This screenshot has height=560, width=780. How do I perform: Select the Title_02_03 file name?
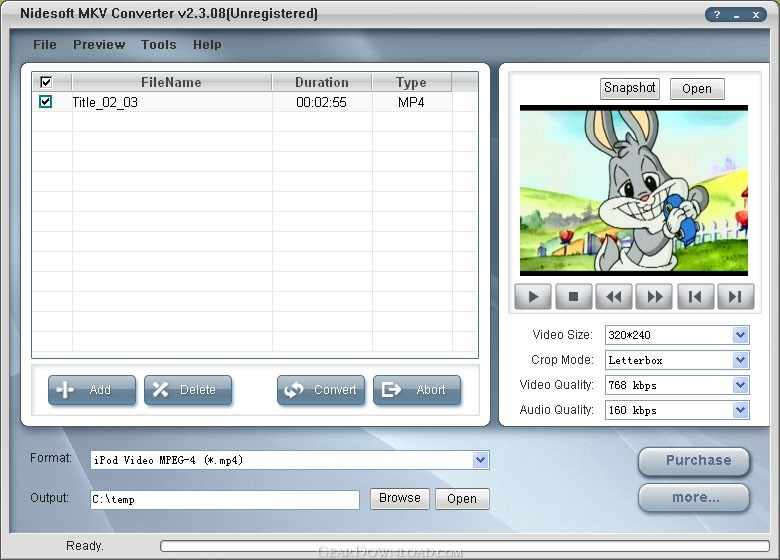coord(105,102)
